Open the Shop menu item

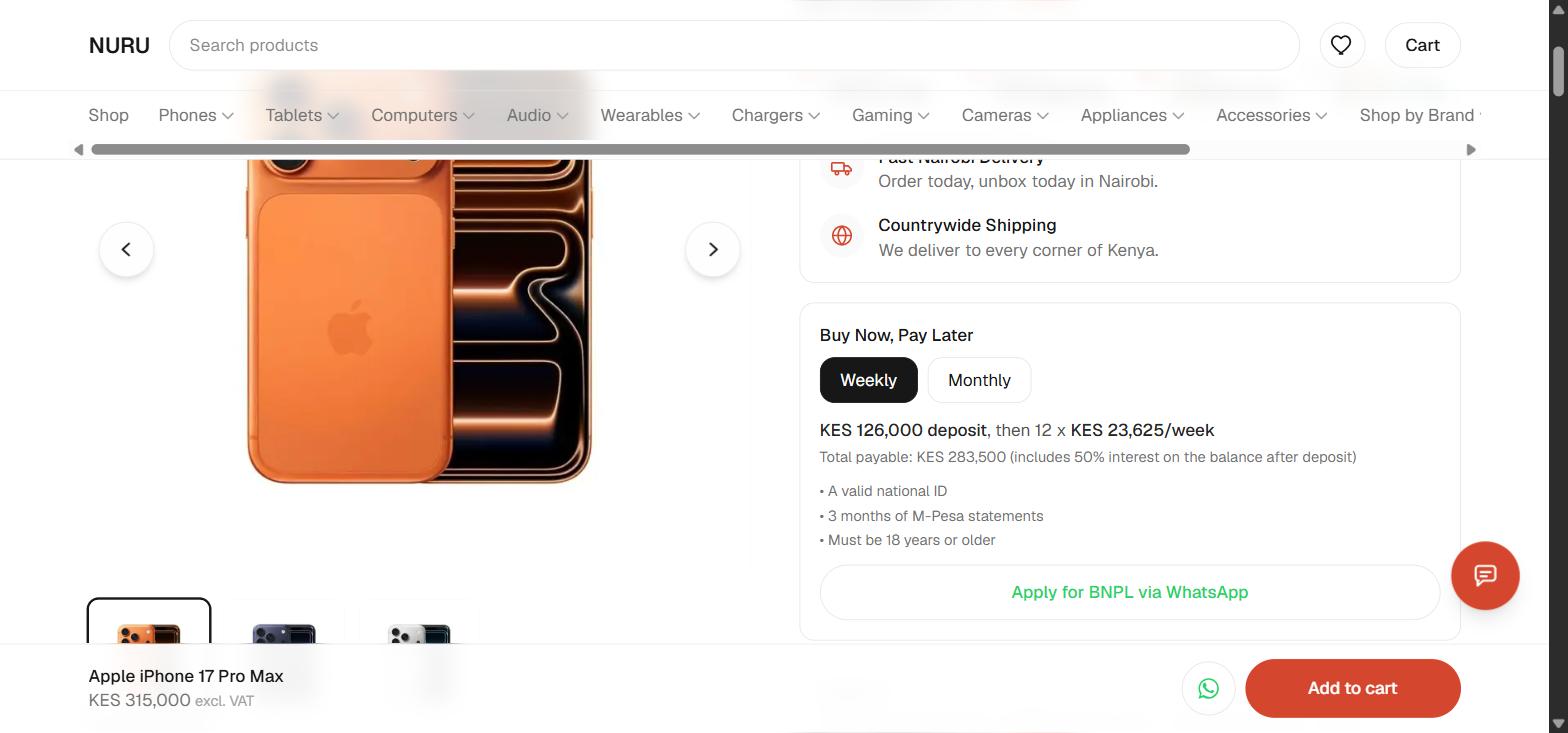tap(108, 115)
